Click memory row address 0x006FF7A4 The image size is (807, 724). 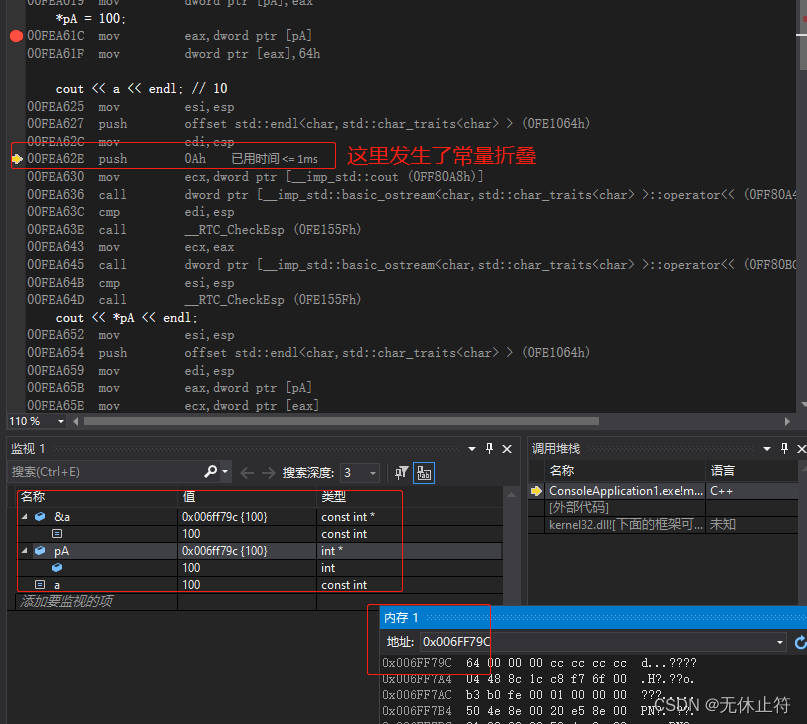click(x=416, y=679)
